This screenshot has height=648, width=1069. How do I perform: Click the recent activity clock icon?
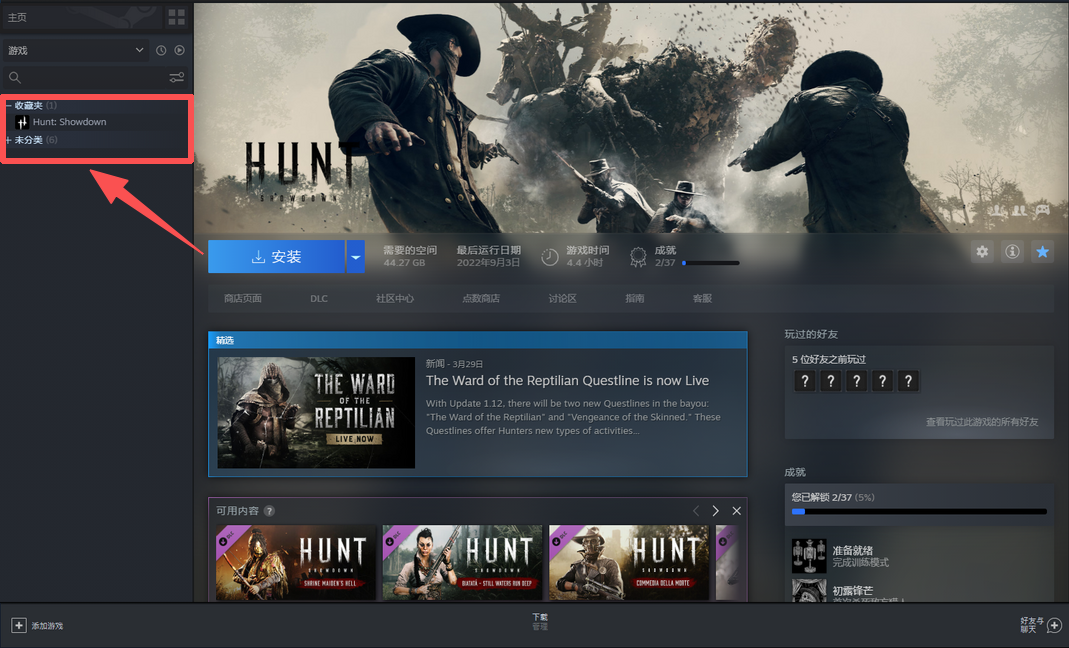pos(161,50)
